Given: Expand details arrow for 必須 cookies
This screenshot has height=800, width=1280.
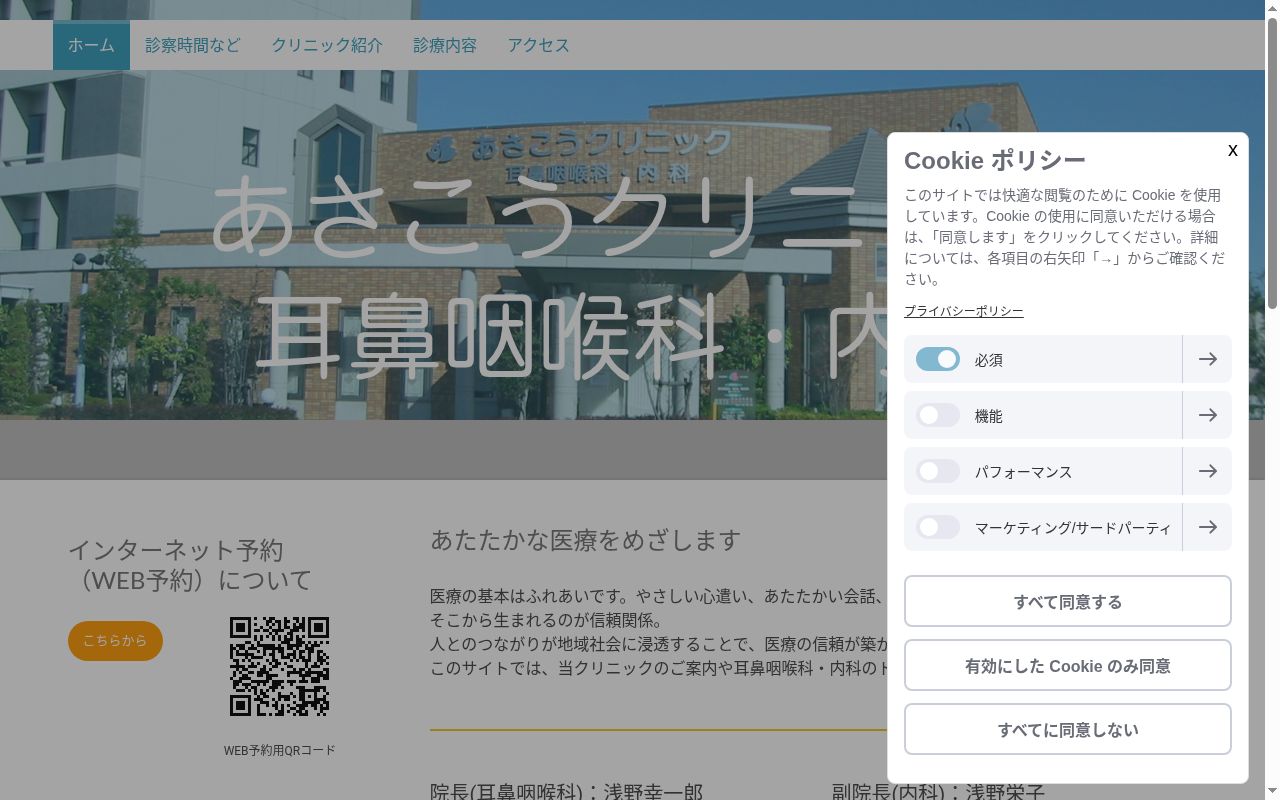Looking at the screenshot, I should click(x=1207, y=359).
